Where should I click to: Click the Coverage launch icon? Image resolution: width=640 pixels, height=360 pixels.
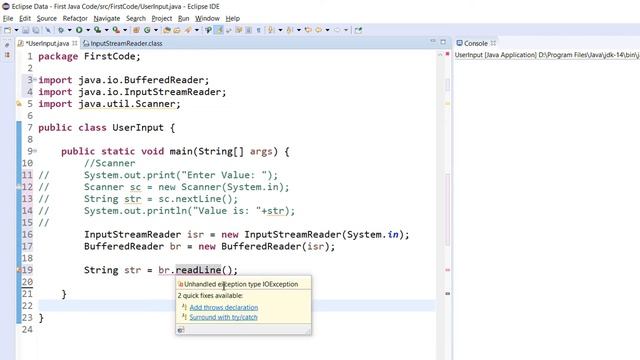[x=97, y=30]
